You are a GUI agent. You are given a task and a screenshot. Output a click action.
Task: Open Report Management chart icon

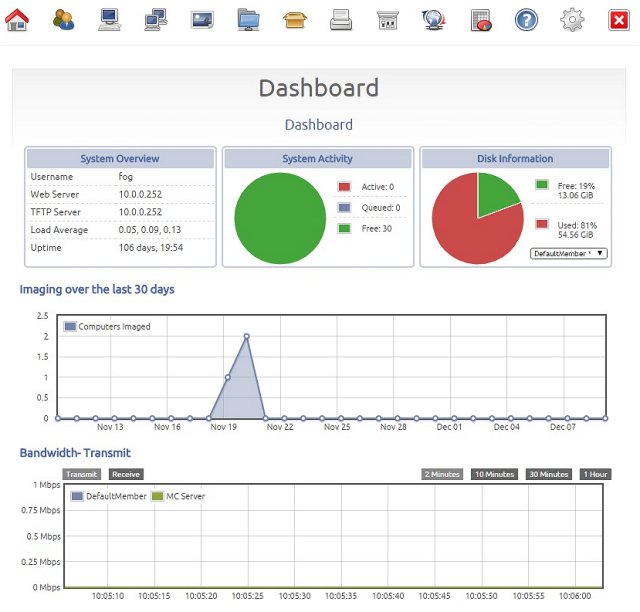480,20
